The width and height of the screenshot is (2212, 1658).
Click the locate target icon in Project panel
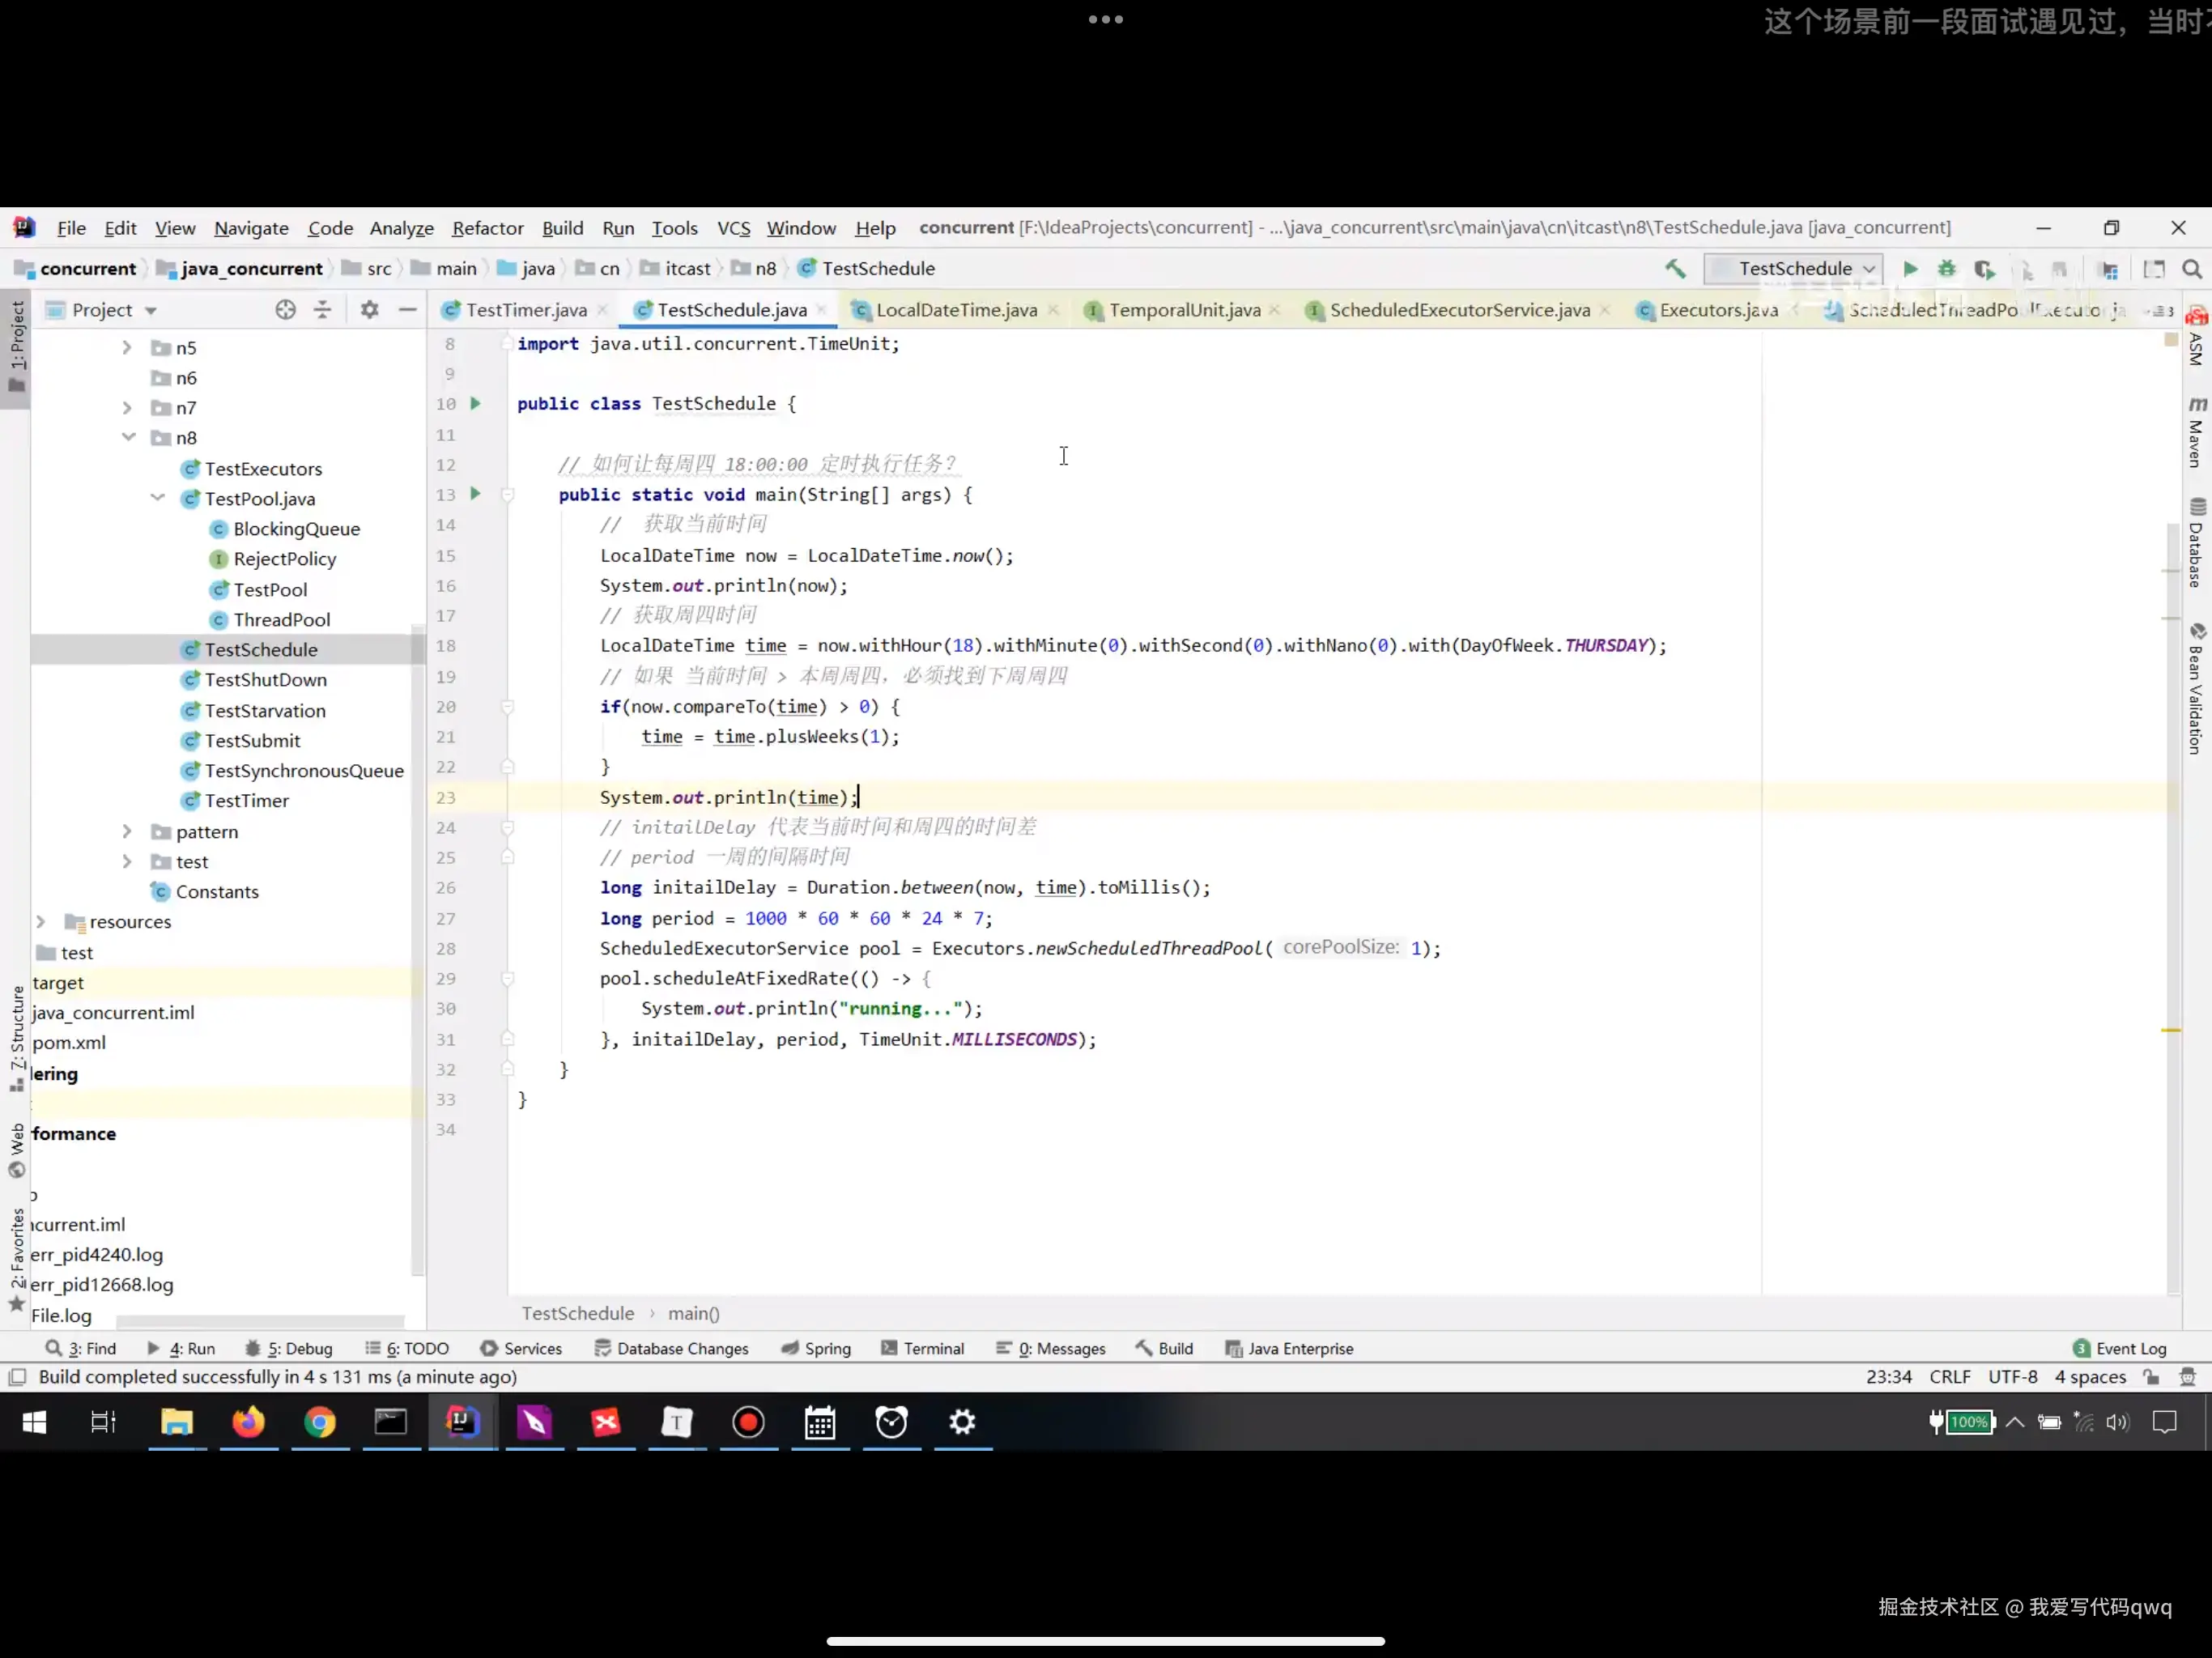[285, 310]
